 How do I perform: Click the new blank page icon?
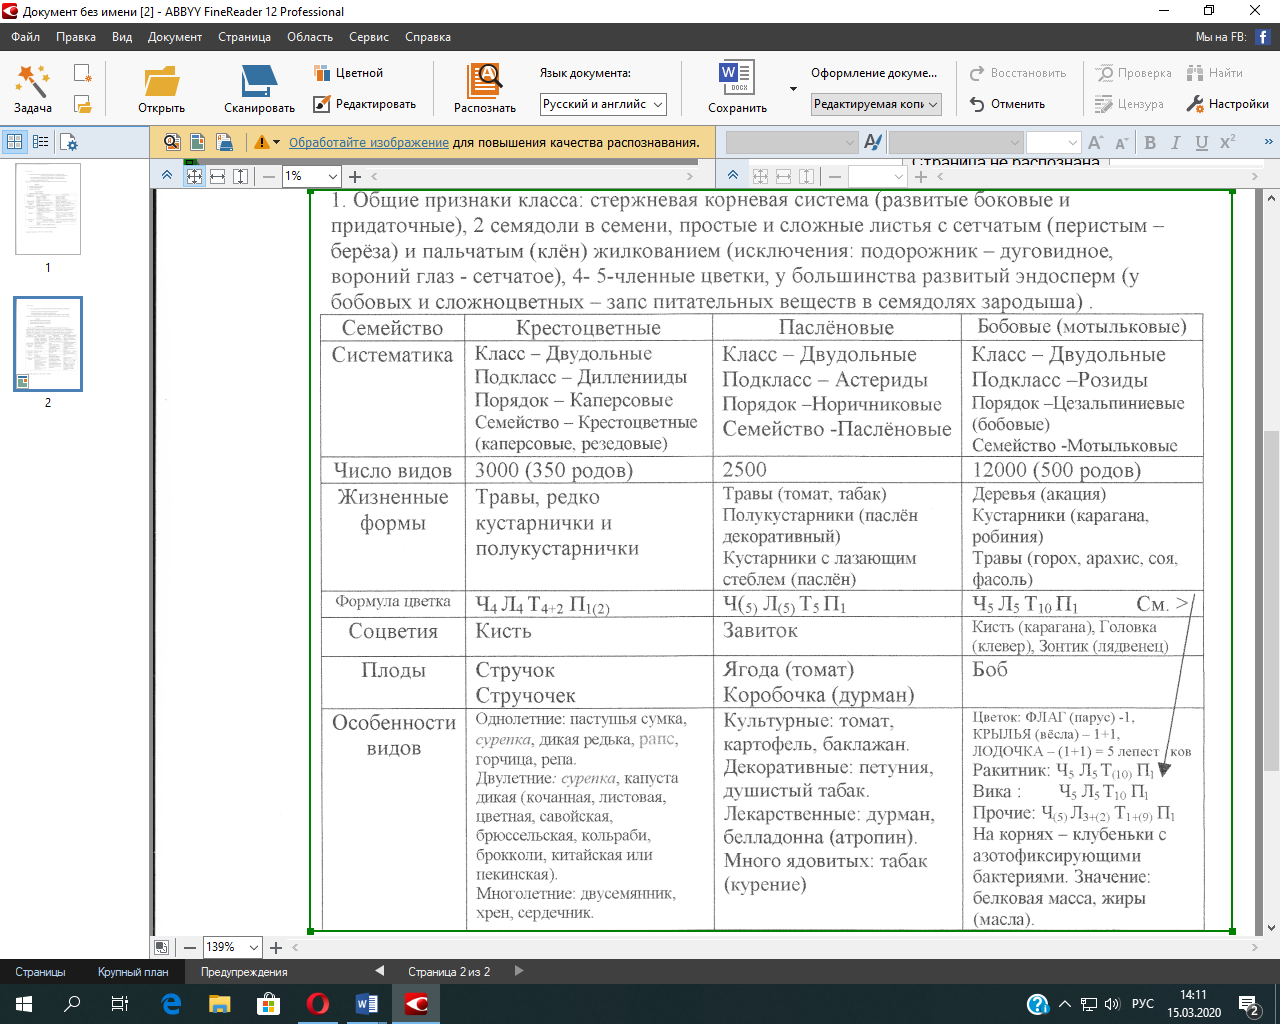tap(83, 73)
